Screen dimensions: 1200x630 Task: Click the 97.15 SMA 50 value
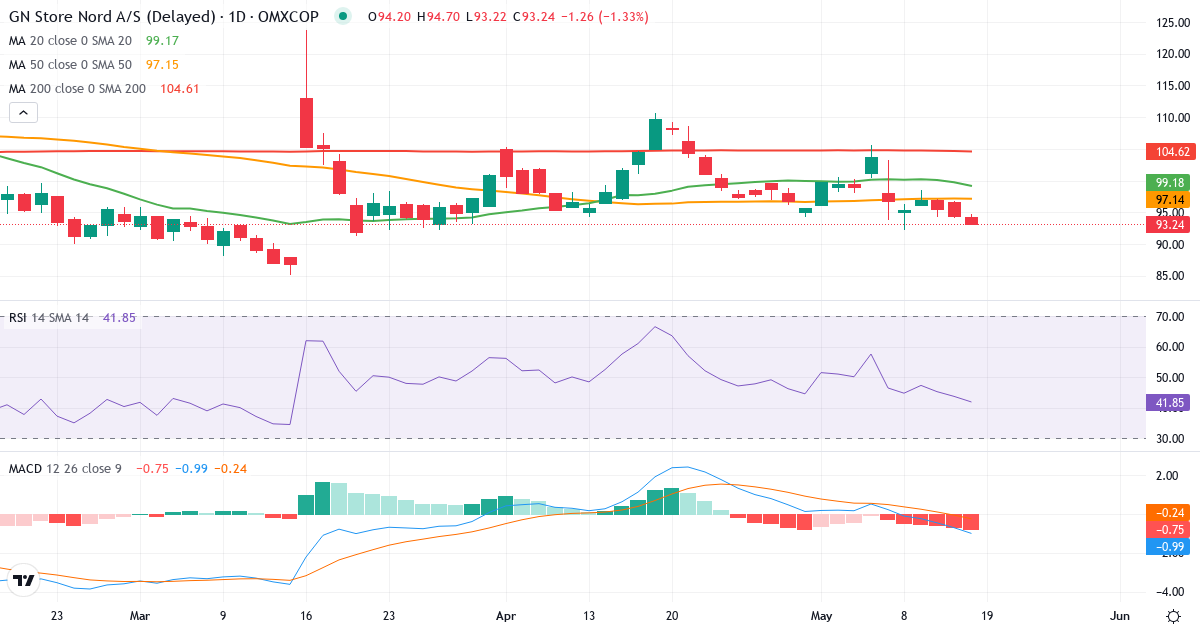coord(162,65)
